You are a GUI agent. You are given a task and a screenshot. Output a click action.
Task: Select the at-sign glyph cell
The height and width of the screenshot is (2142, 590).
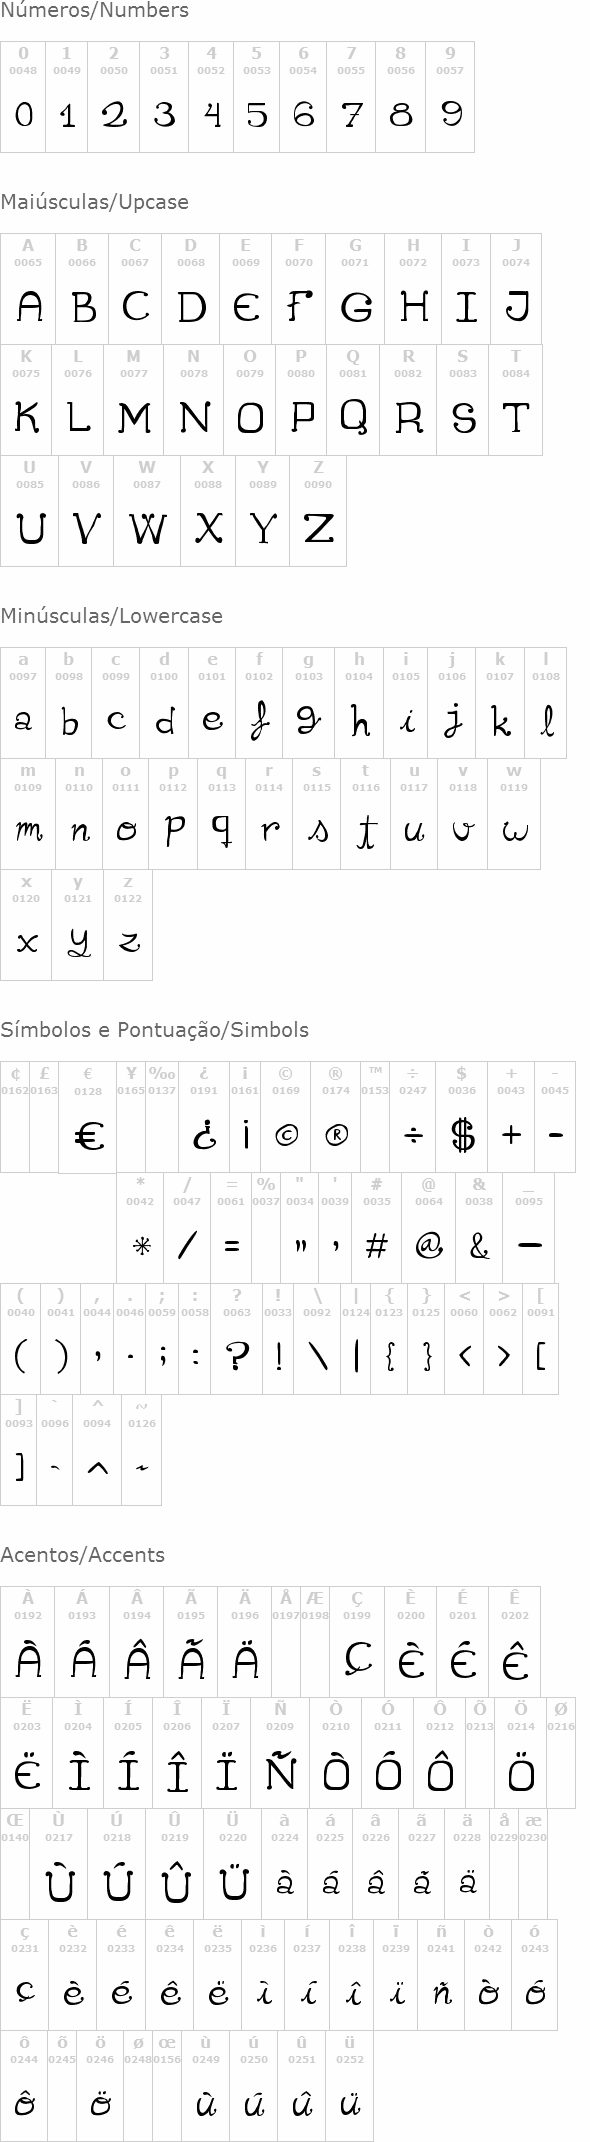tap(429, 1228)
